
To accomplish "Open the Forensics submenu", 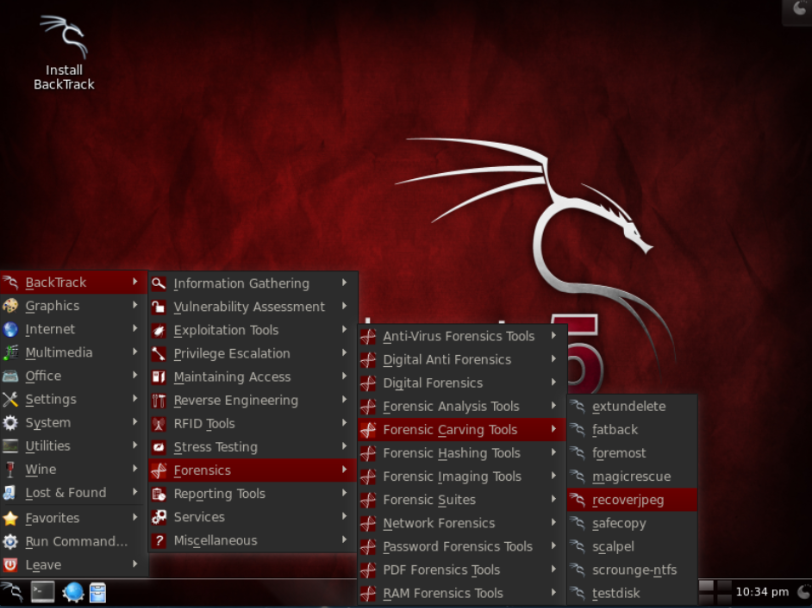I will point(252,470).
